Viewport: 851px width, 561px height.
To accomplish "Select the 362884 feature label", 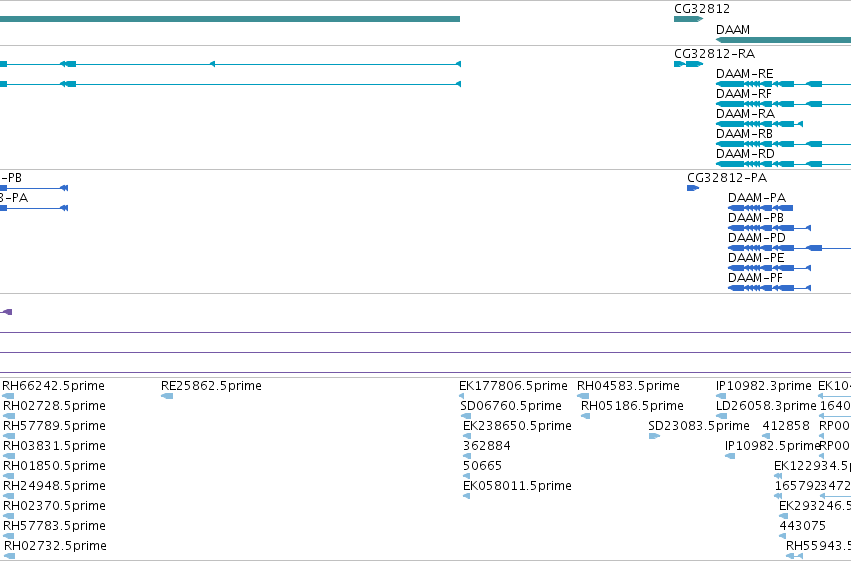I will [487, 446].
